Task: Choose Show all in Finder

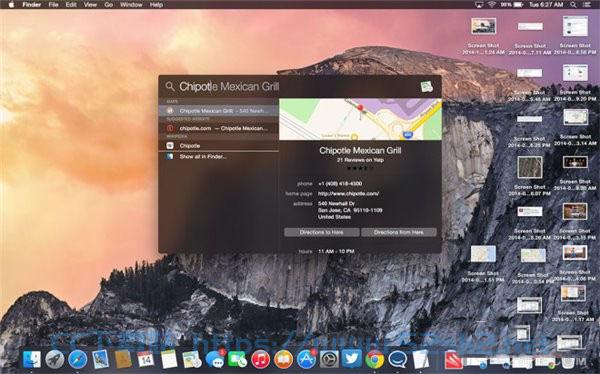Action: pos(218,157)
